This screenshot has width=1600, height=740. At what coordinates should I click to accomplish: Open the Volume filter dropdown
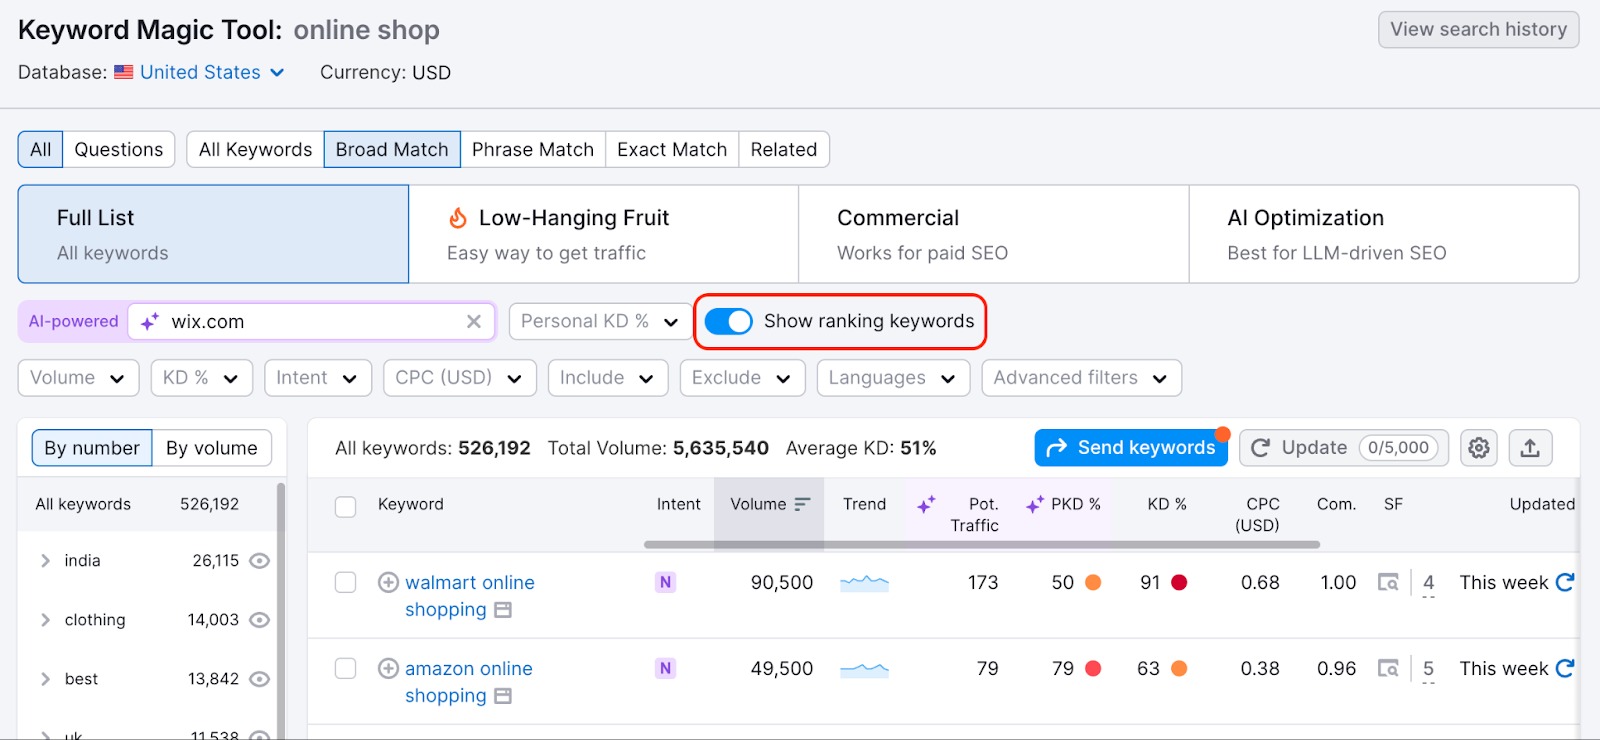pyautogui.click(x=78, y=378)
